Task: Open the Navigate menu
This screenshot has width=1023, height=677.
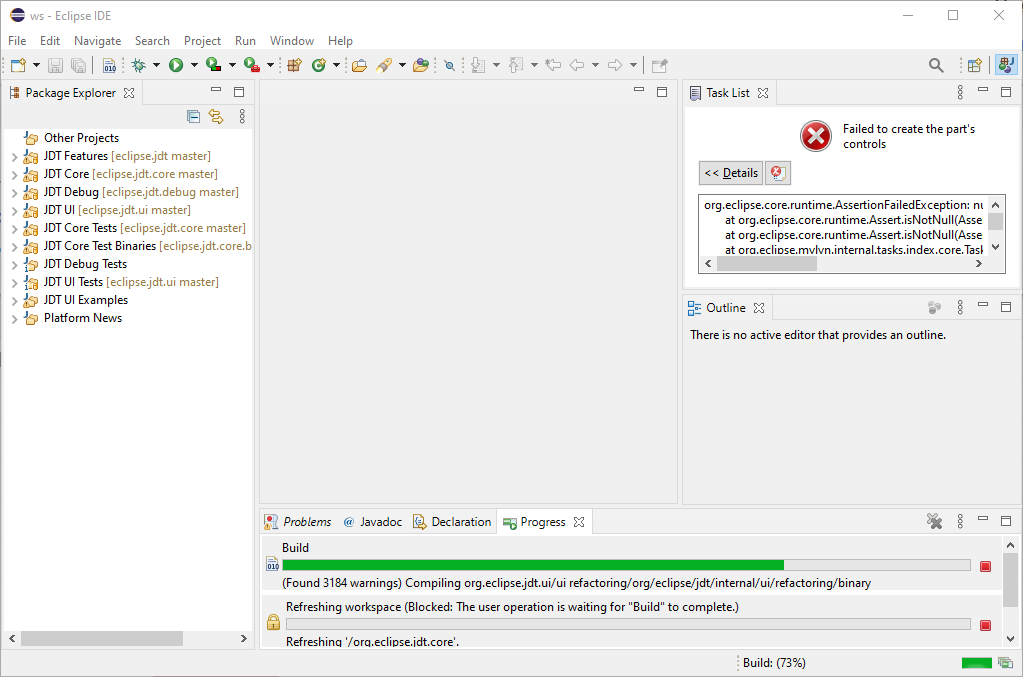Action: coord(97,40)
